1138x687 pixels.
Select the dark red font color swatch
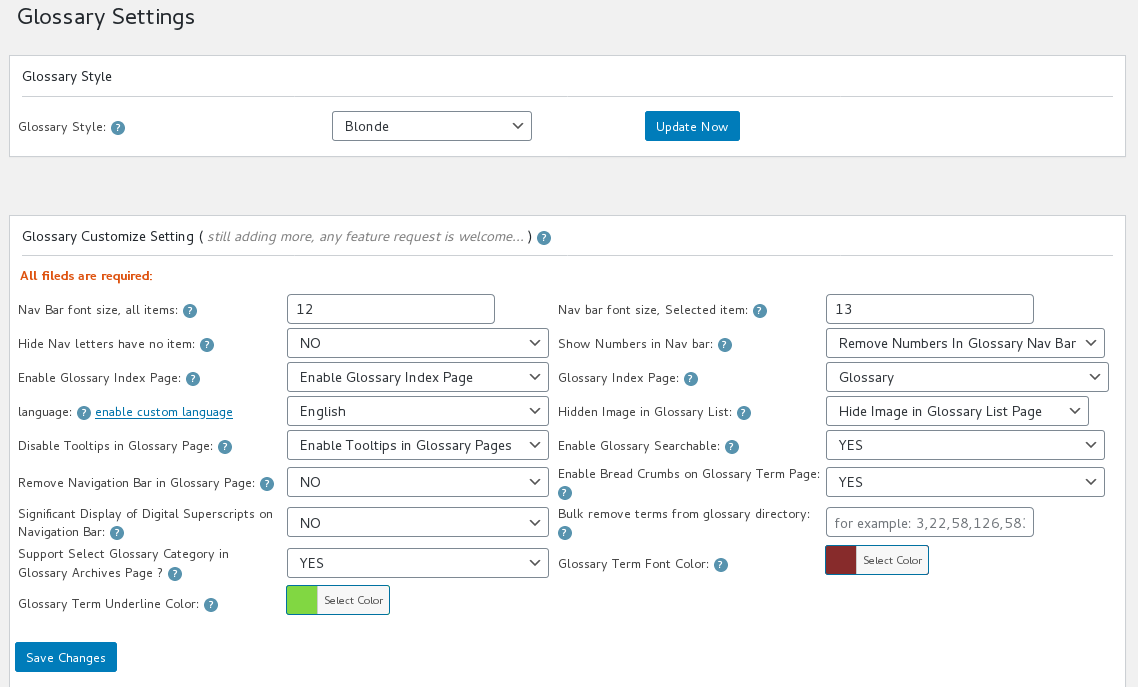click(x=841, y=560)
